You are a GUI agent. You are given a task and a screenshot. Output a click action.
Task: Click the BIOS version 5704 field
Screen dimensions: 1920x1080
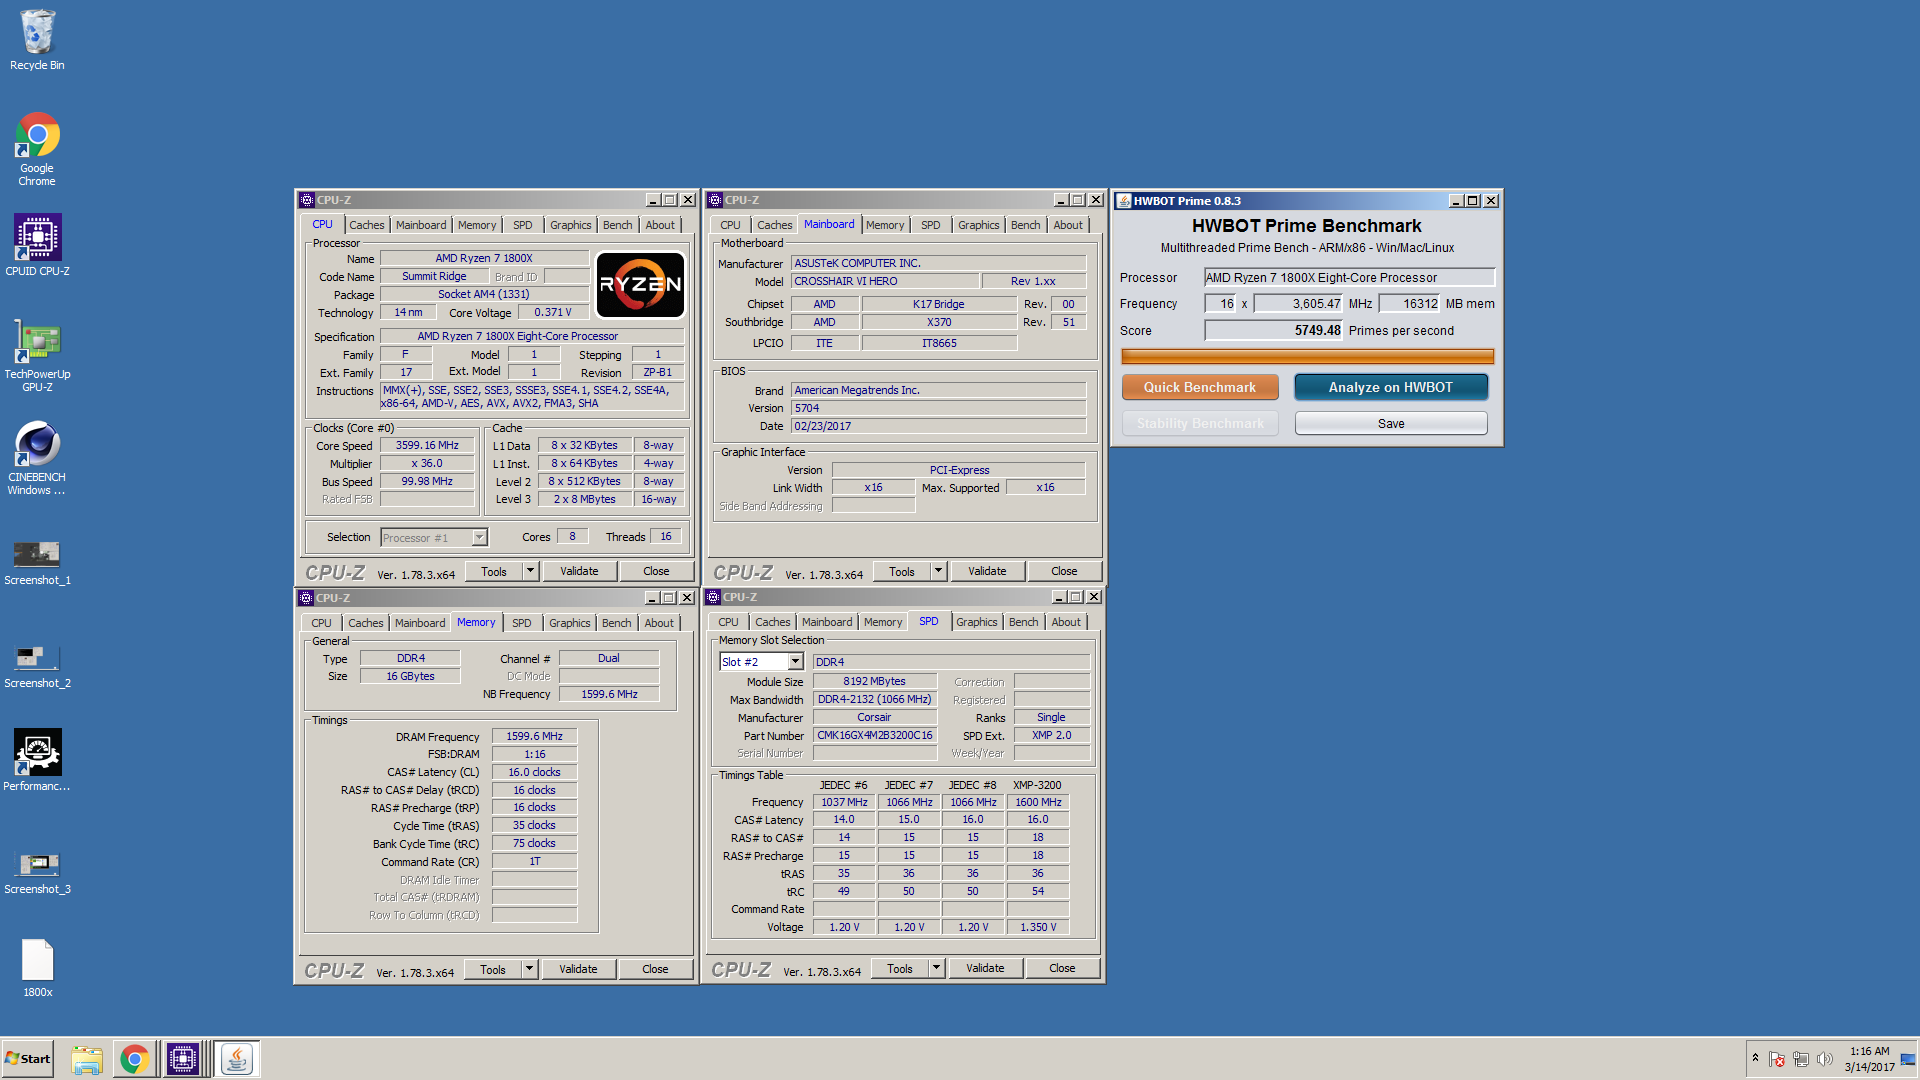point(938,408)
